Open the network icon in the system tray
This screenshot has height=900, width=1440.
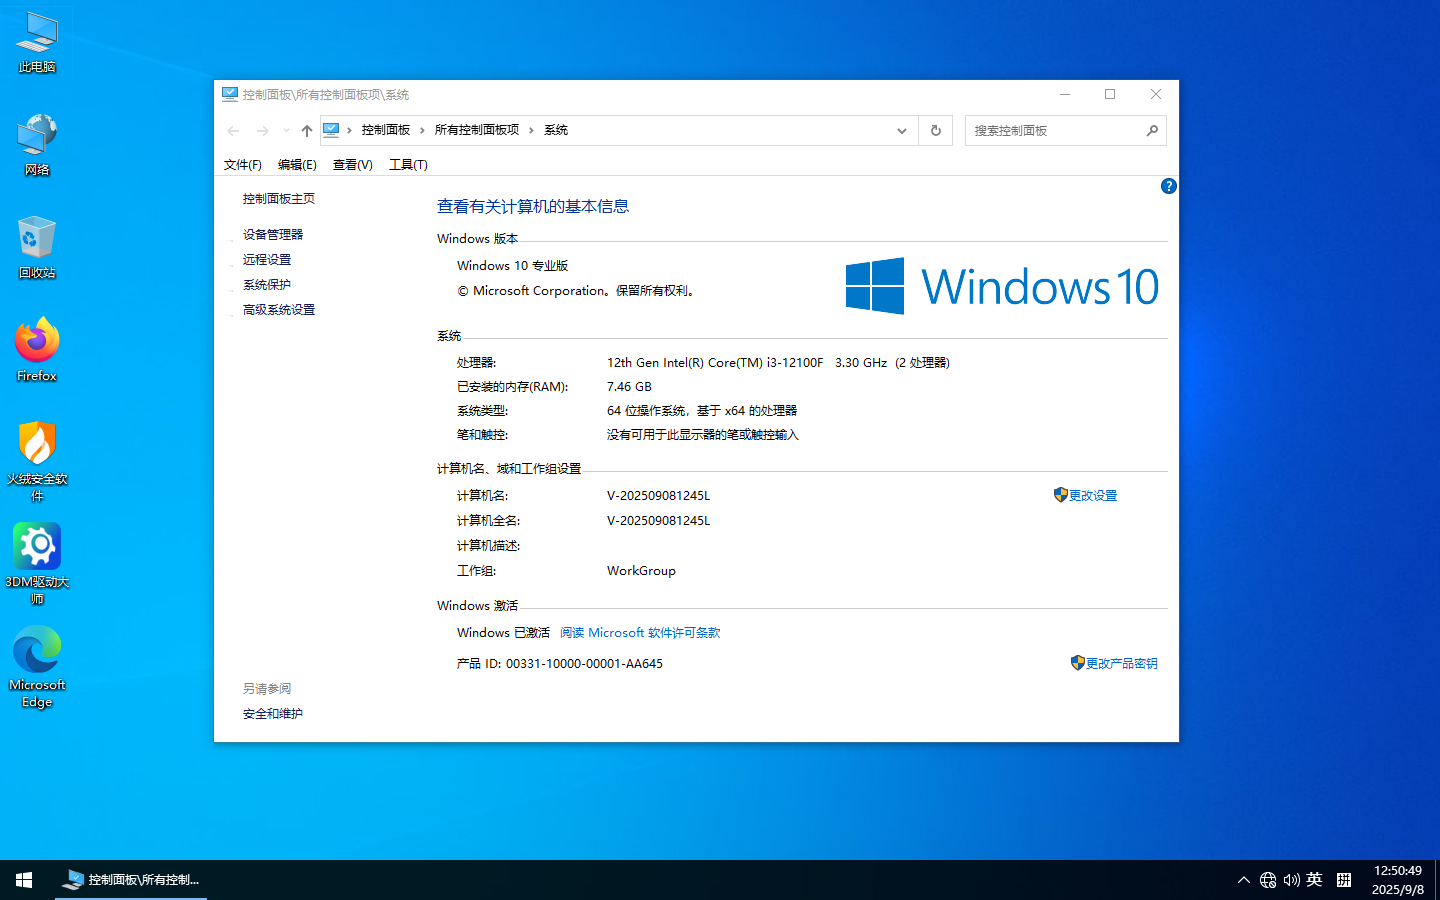pyautogui.click(x=1268, y=880)
